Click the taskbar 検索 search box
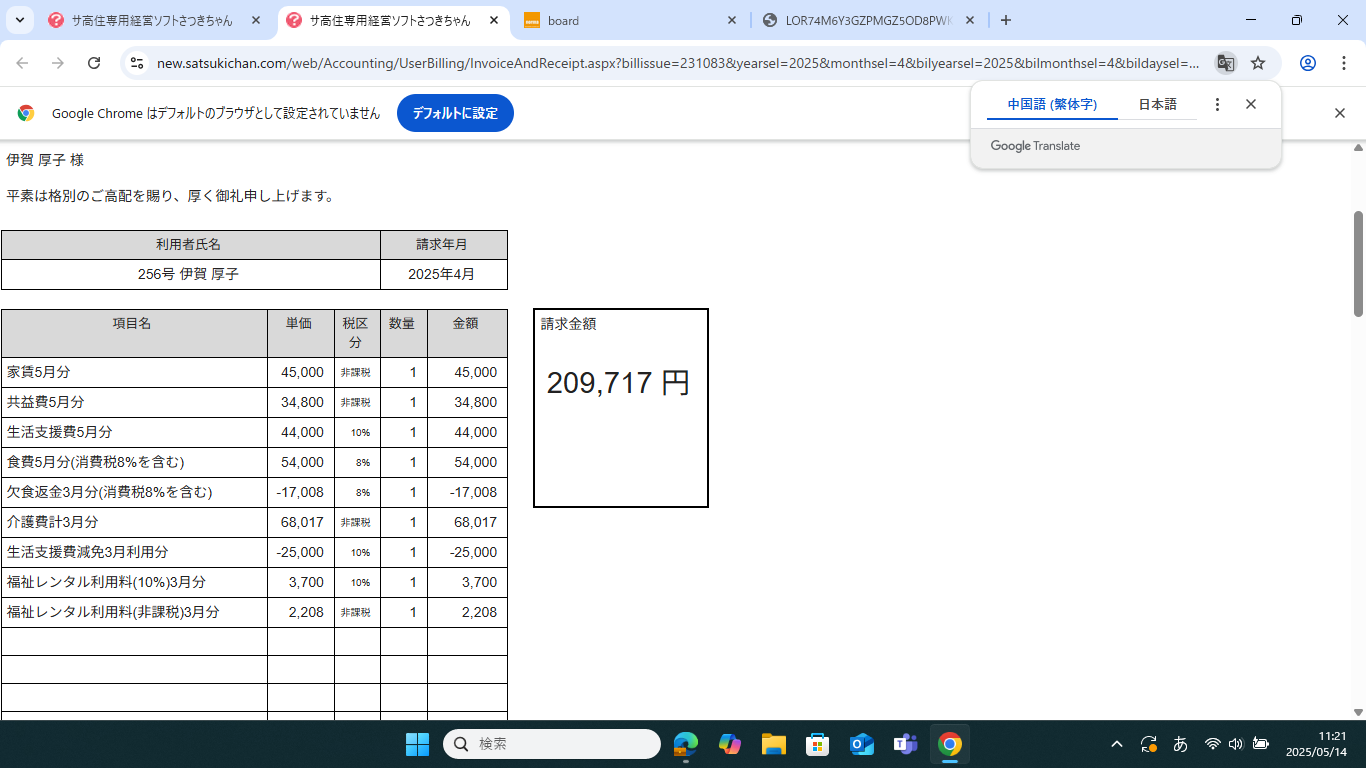 (x=552, y=744)
